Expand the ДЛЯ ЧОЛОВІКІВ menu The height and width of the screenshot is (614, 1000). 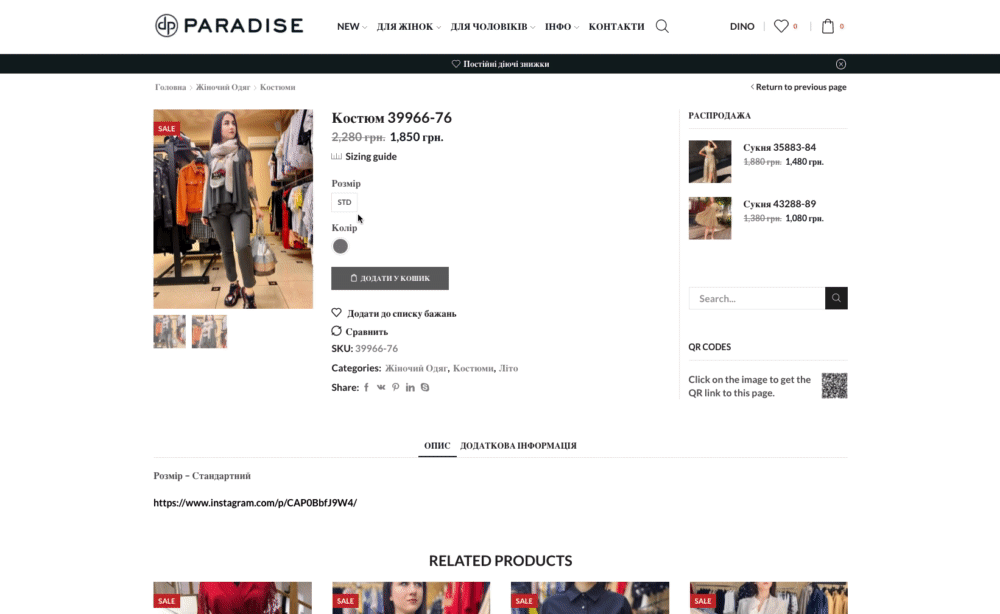coord(492,26)
